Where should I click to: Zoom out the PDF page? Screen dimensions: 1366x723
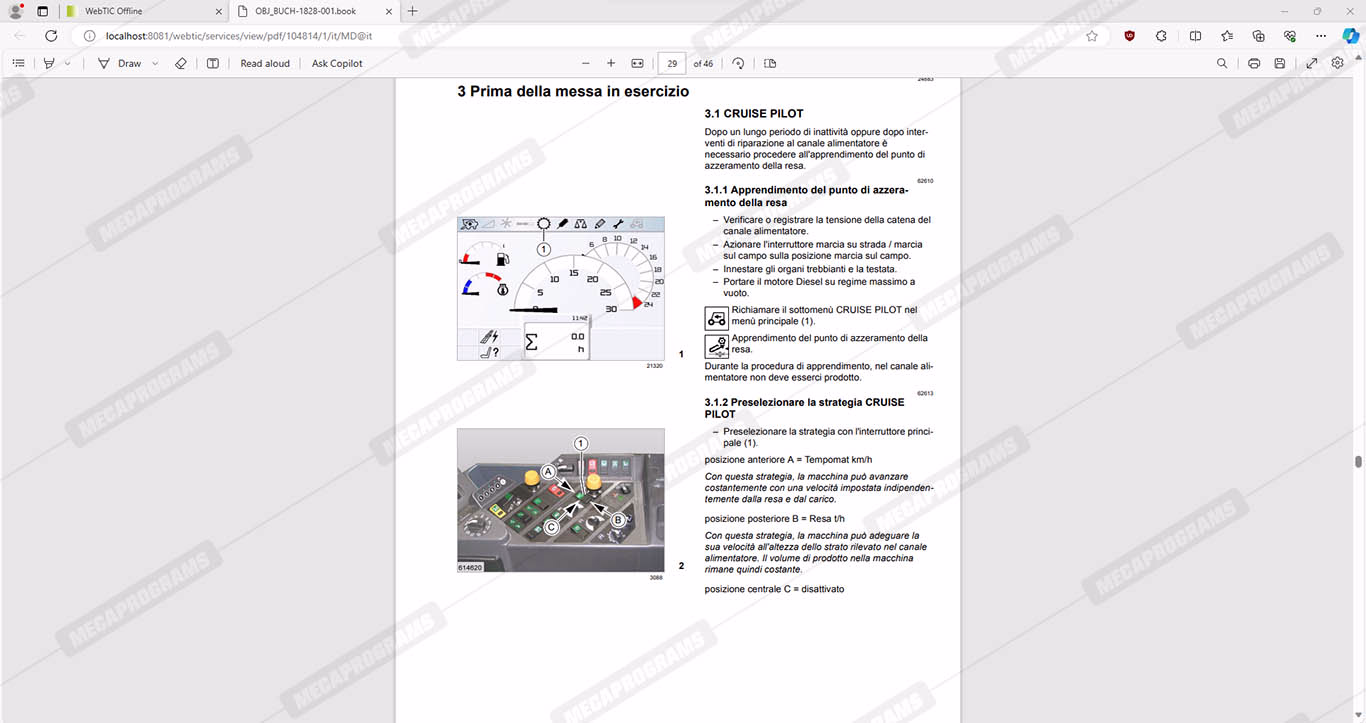(x=586, y=63)
